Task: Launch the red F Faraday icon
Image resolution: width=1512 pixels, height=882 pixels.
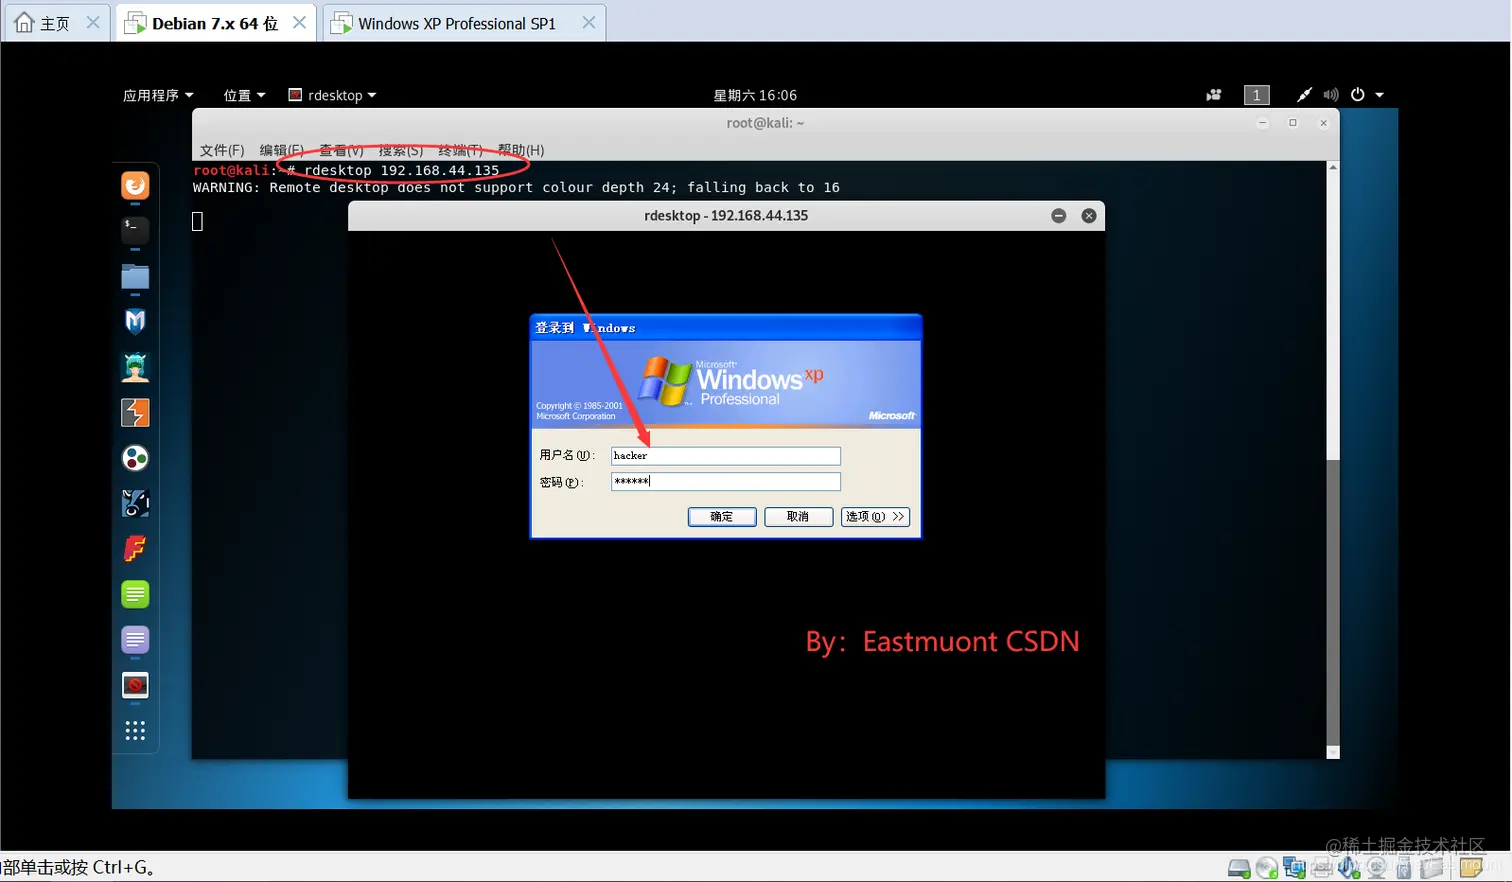Action: pos(135,548)
